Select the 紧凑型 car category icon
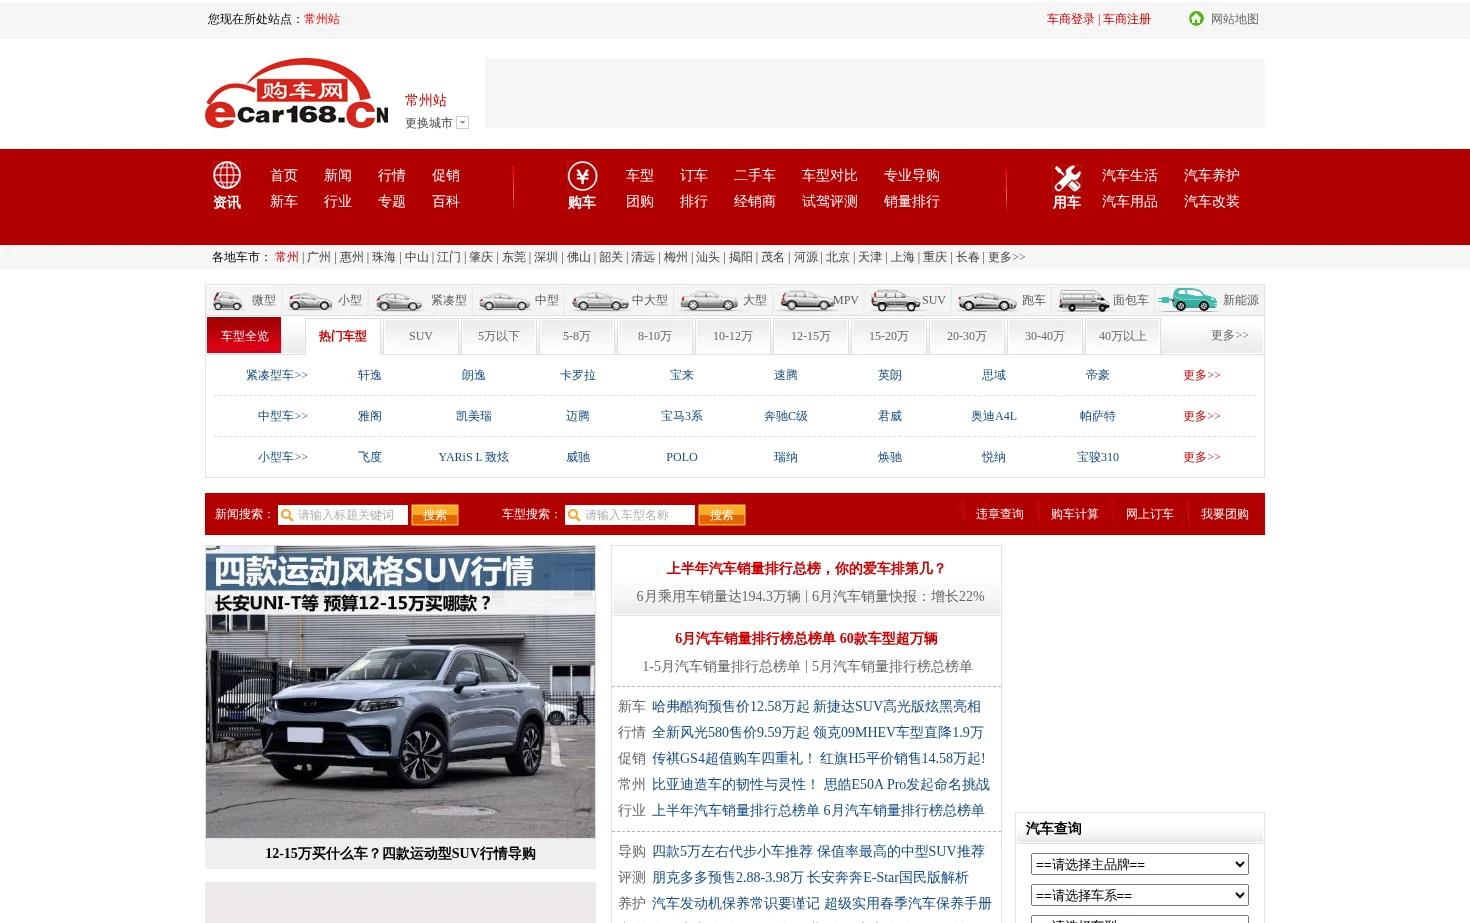 tap(399, 300)
